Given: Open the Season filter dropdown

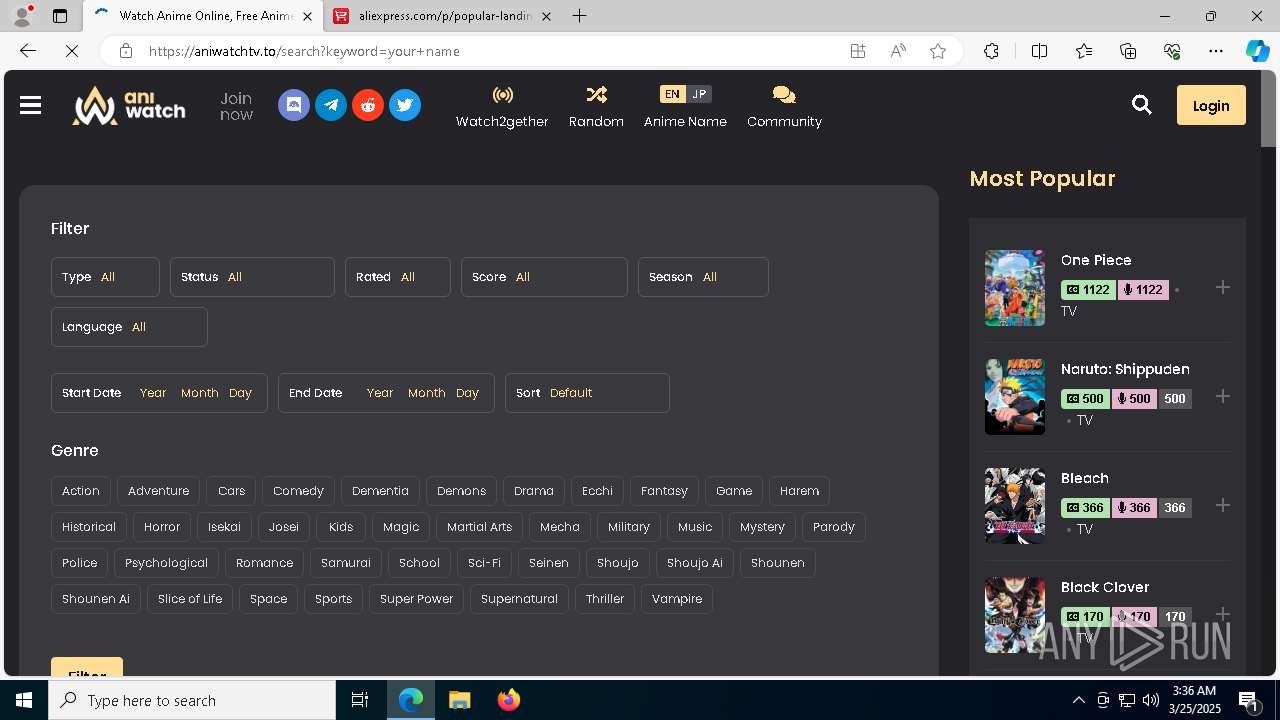Looking at the screenshot, I should [x=703, y=277].
